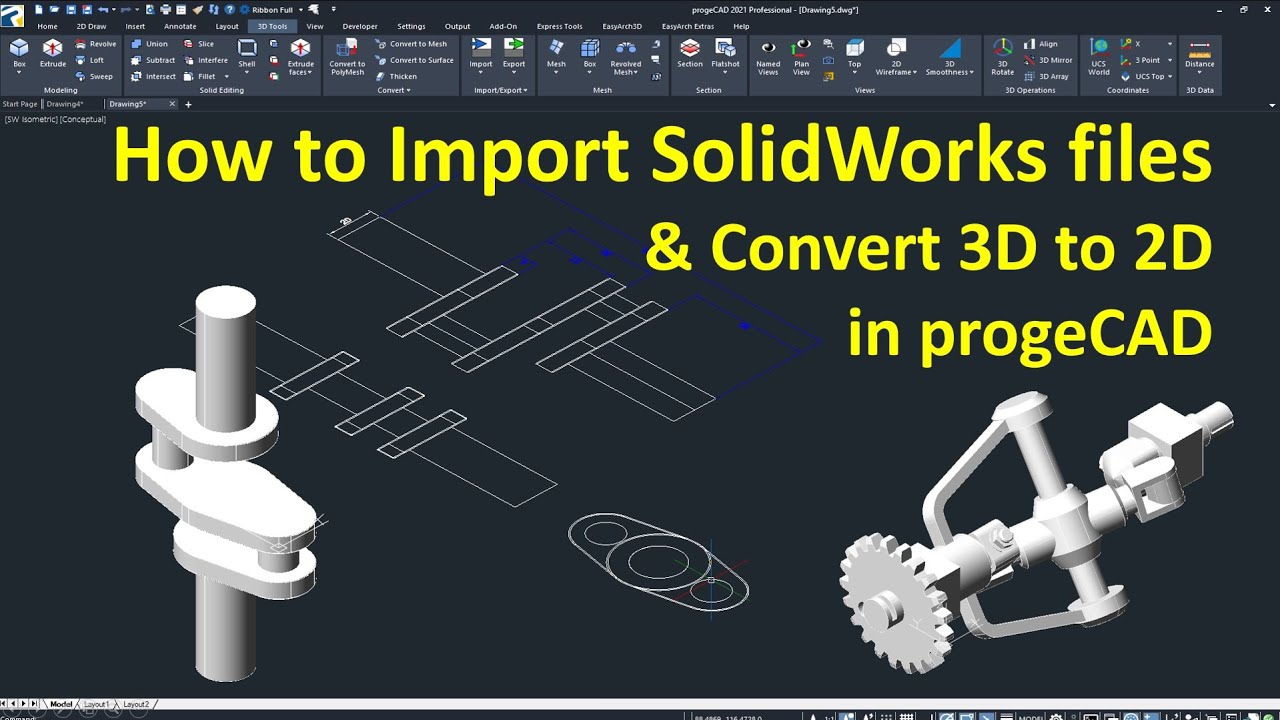The width and height of the screenshot is (1280, 720).
Task: Pick the Loft tool
Action: 90,60
